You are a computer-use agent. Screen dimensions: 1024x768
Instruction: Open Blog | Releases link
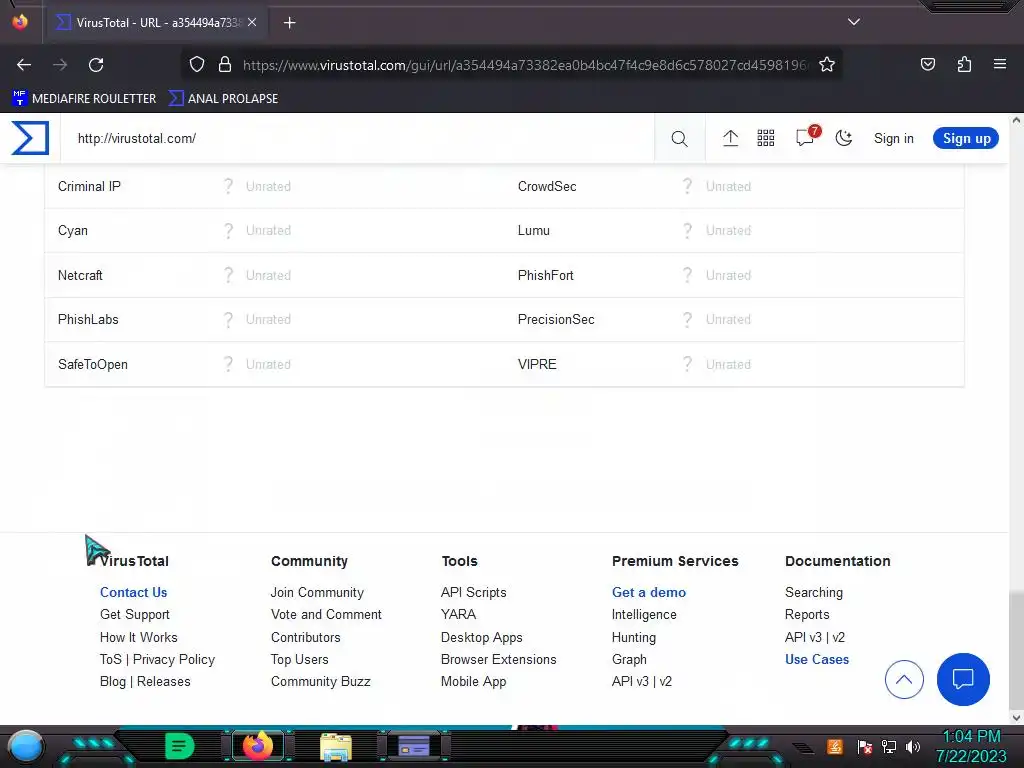tap(145, 682)
